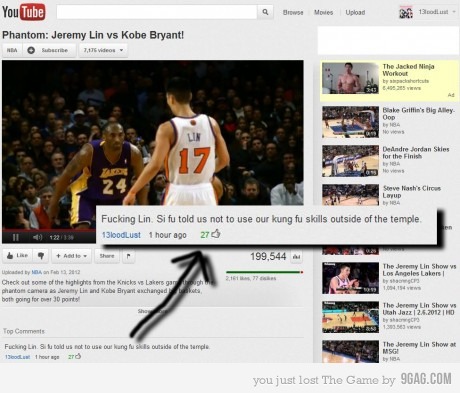This screenshot has width=460, height=393.
Task: Open Jeremy Lin Show vs Utah Jazz thumbnail
Action: click(x=350, y=317)
